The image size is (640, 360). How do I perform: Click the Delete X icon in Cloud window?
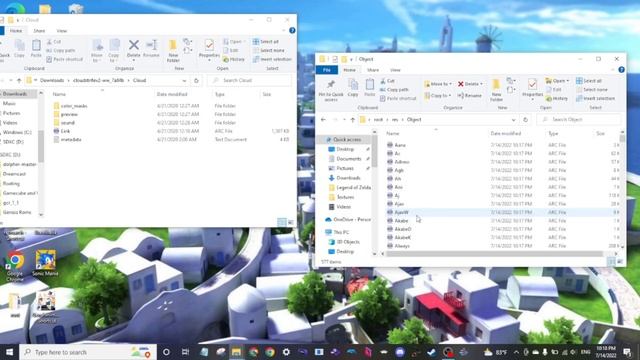point(133,44)
